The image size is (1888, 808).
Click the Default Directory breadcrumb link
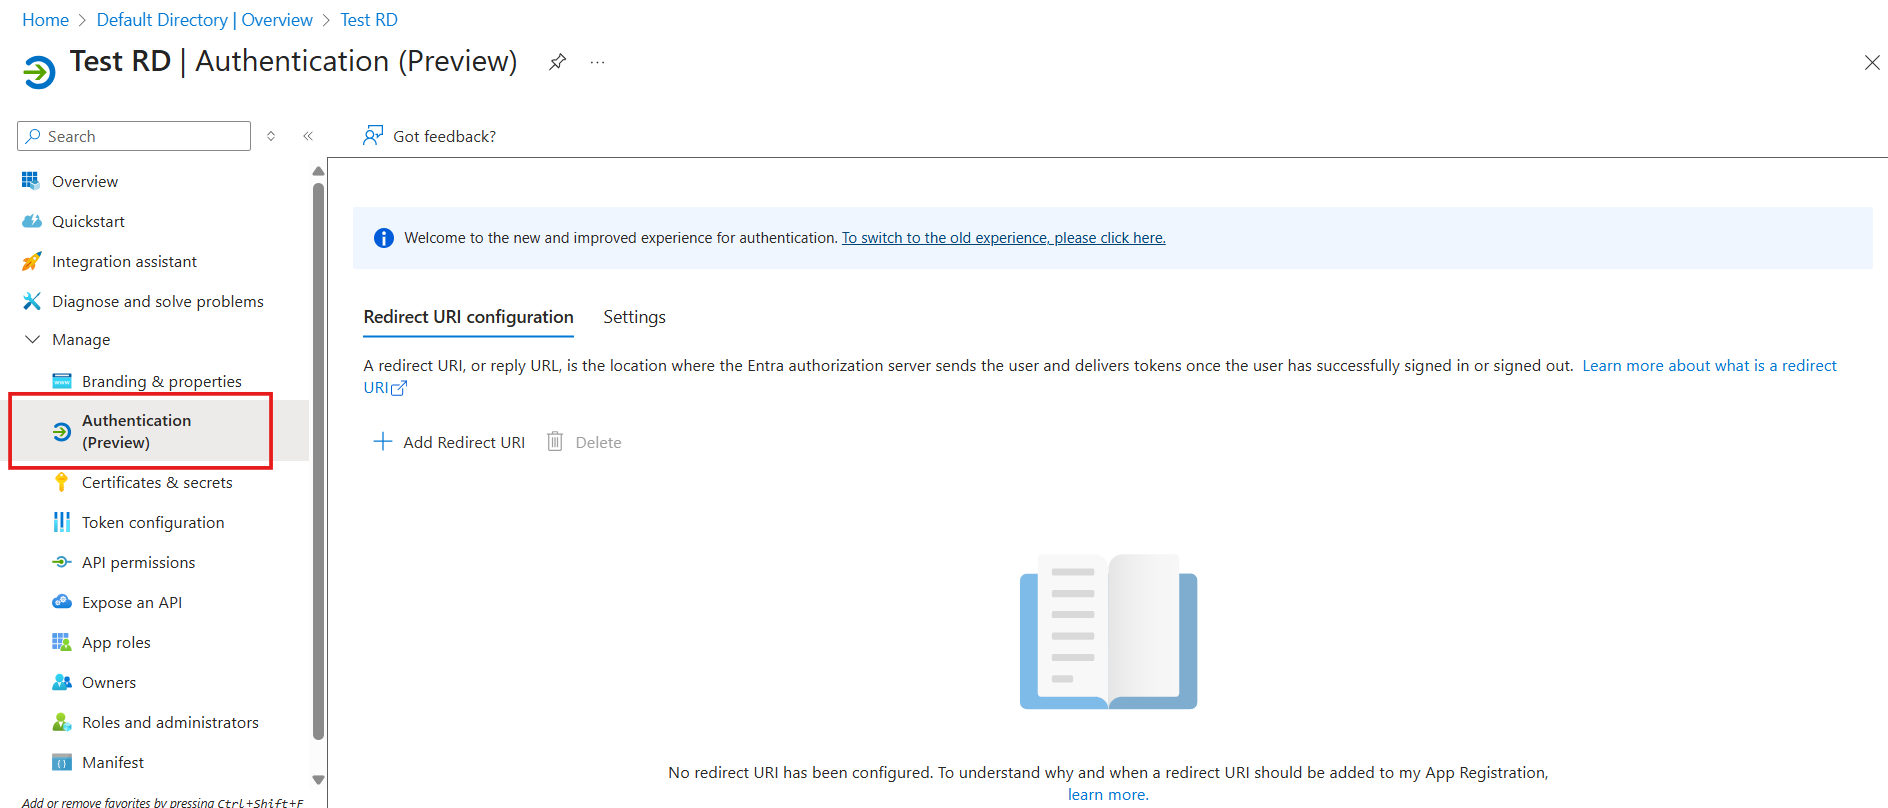point(204,20)
